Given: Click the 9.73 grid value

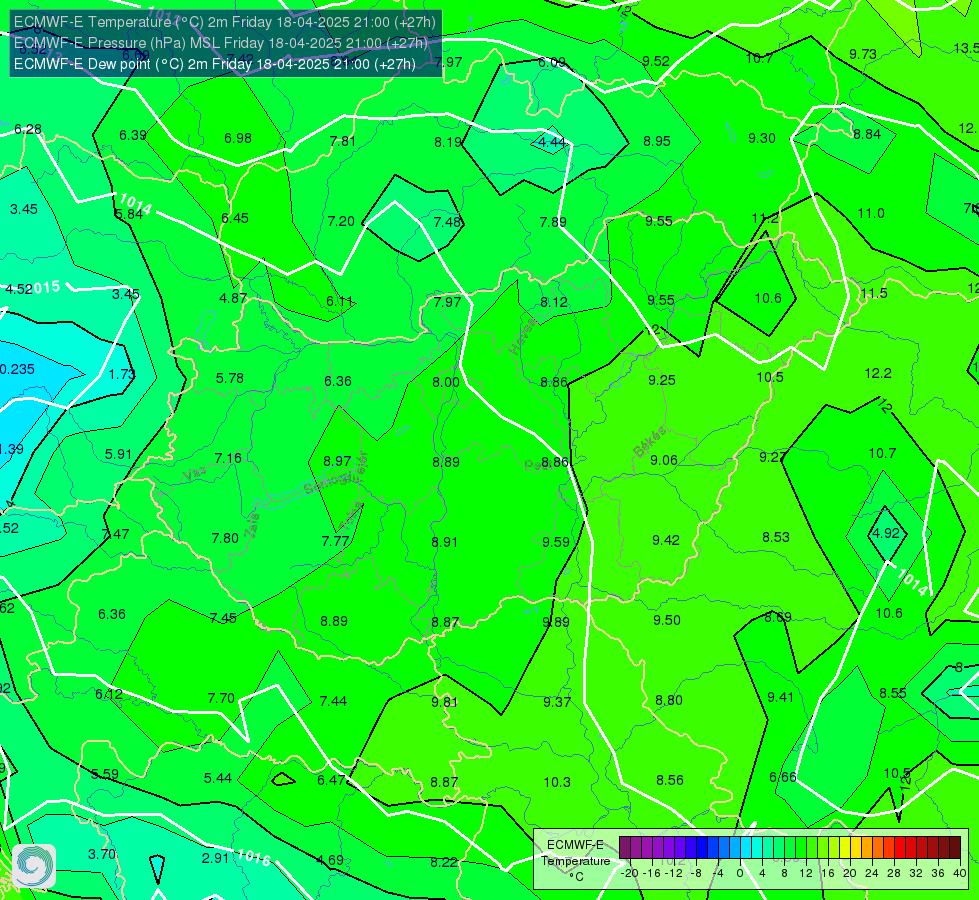Looking at the screenshot, I should 863,54.
